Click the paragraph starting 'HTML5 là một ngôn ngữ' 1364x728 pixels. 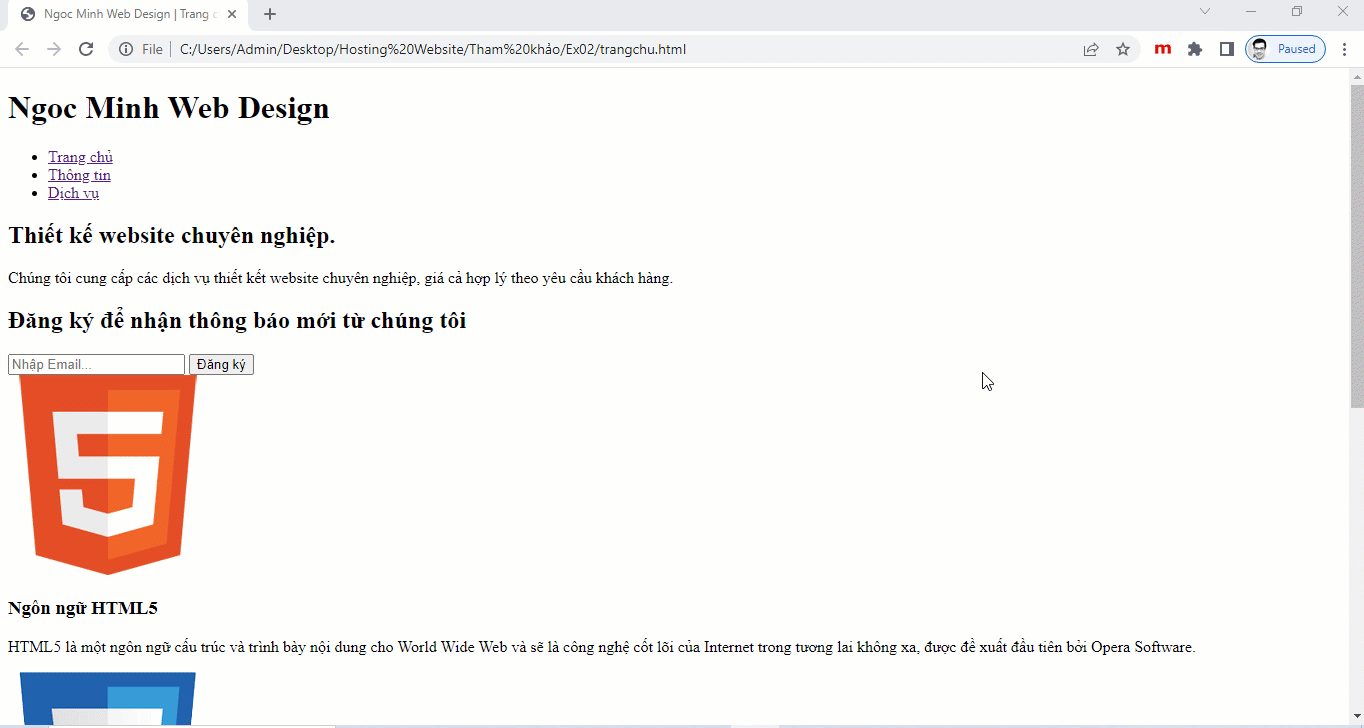coord(602,647)
